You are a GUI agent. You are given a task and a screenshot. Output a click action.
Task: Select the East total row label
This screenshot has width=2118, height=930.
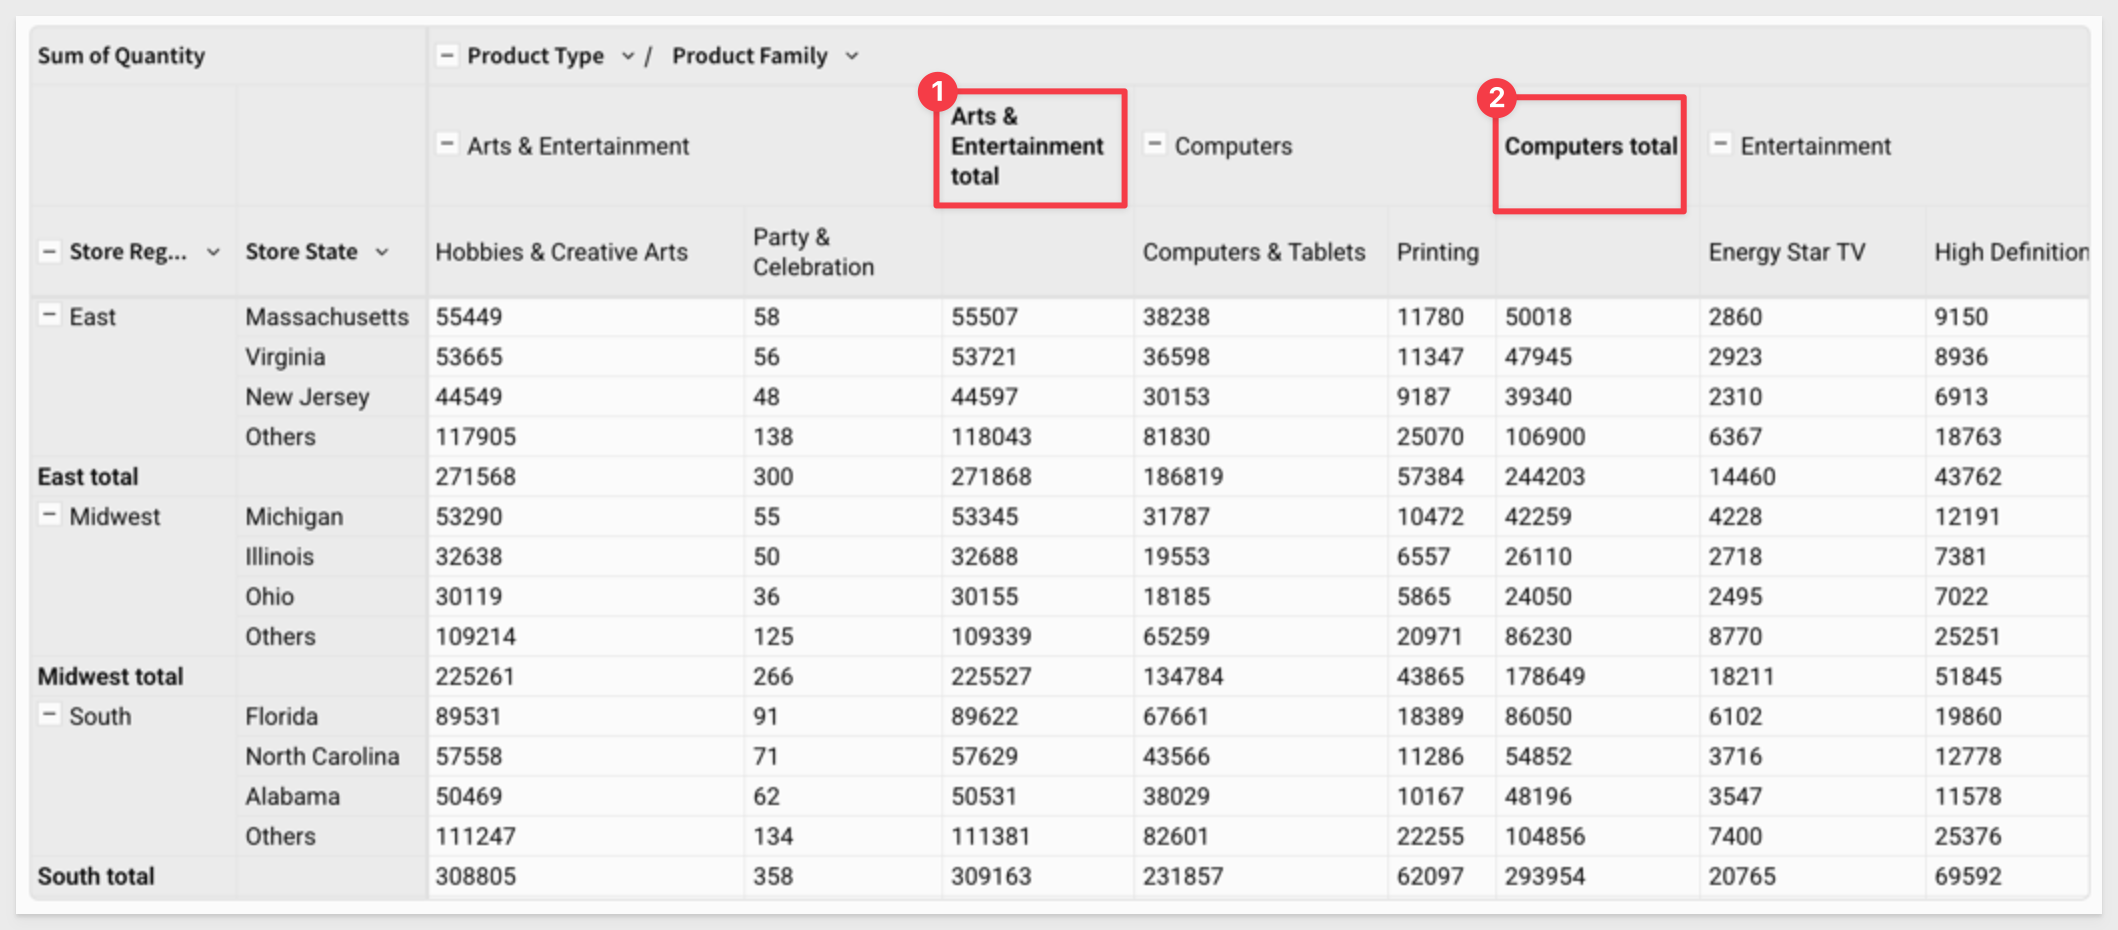(x=88, y=477)
